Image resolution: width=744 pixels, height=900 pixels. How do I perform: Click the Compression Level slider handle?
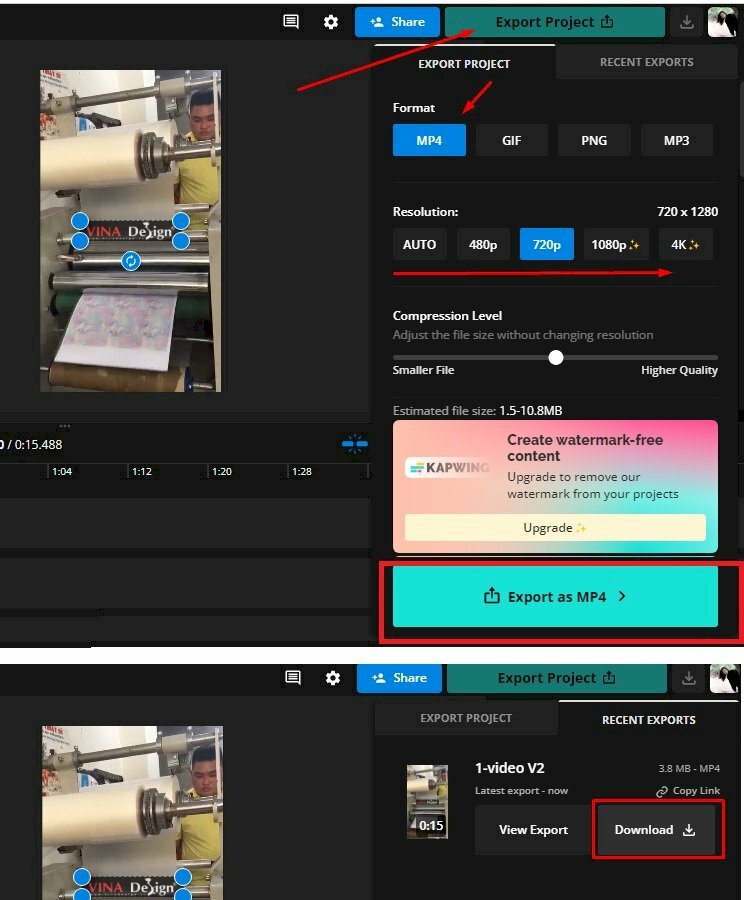tap(556, 358)
